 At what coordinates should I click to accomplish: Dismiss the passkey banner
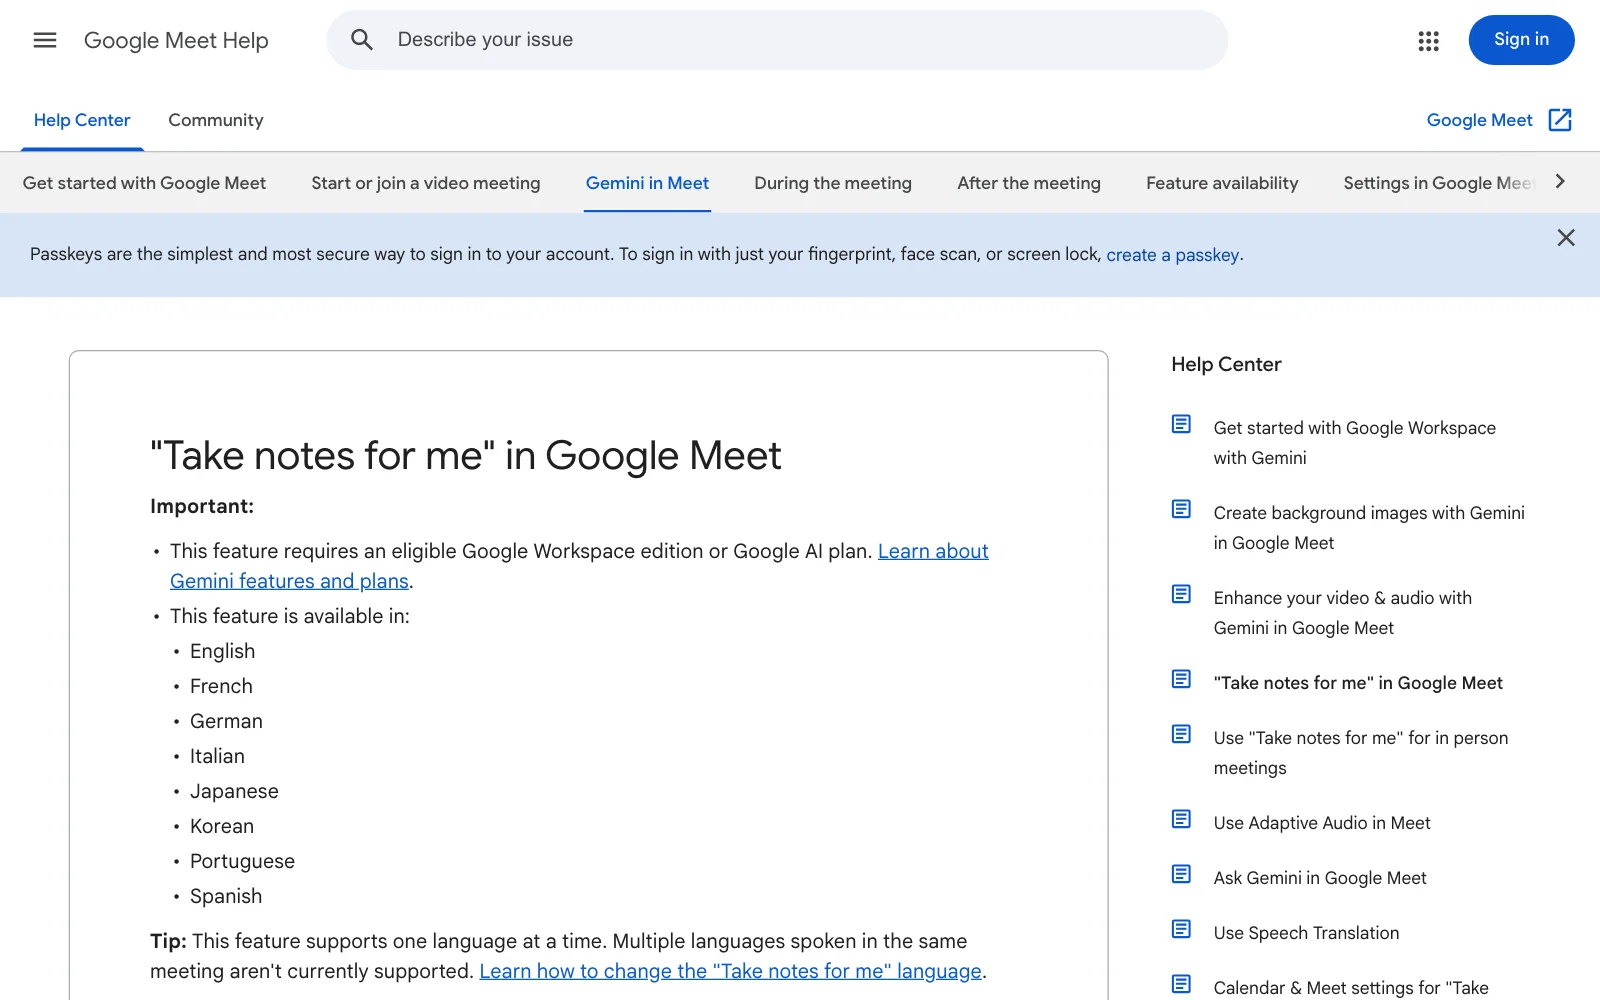(1566, 237)
